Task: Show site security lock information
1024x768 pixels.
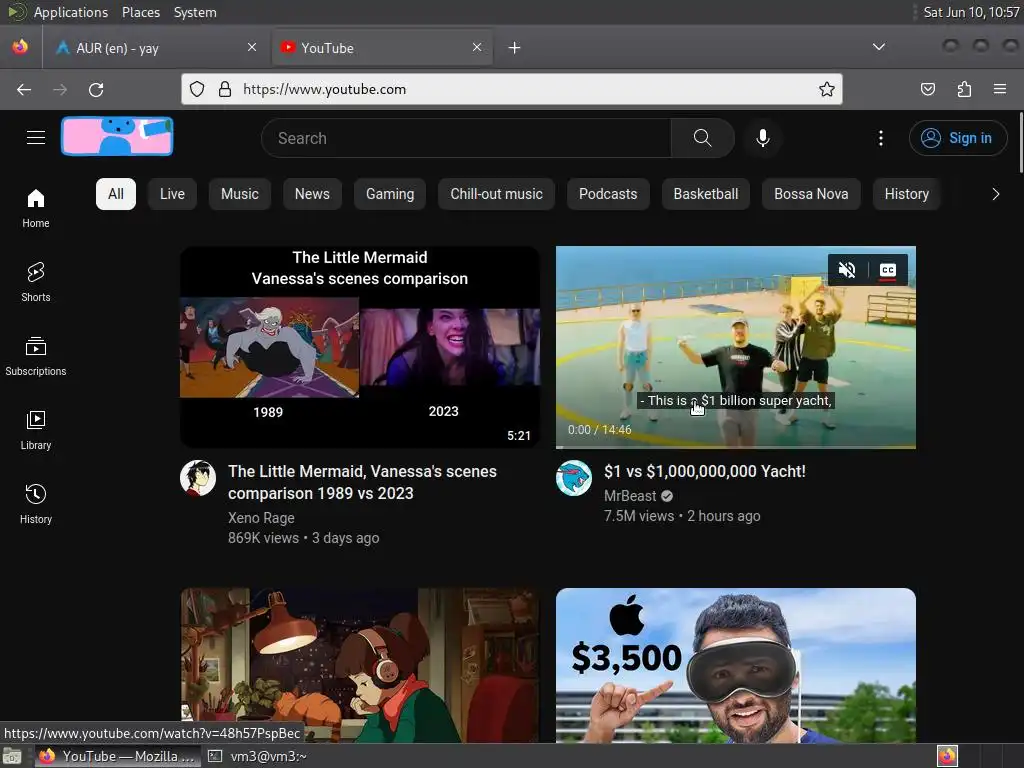Action: (x=225, y=89)
